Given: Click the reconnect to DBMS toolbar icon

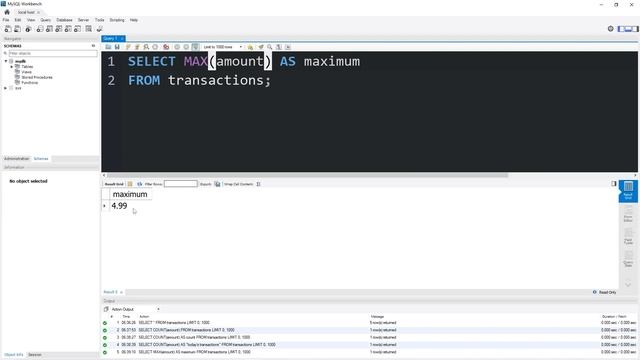Looking at the screenshot, I should click(100, 29).
